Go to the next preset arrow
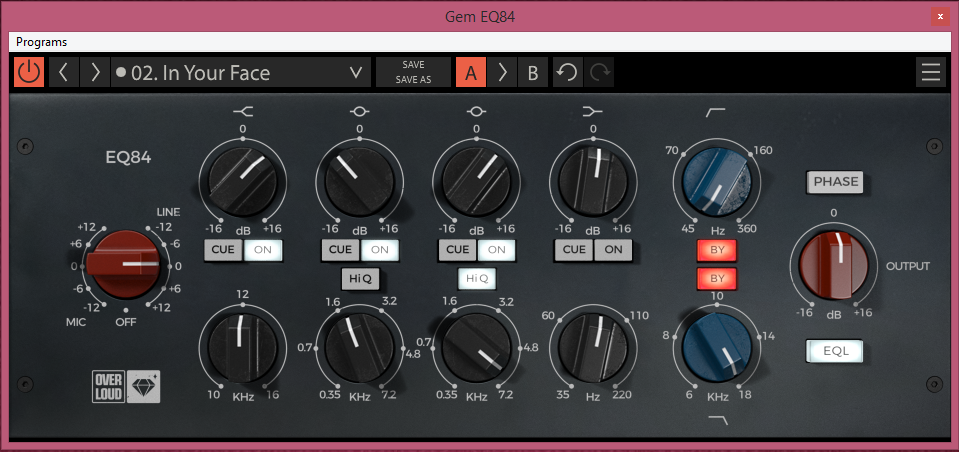Viewport: 959px width, 452px height. click(95, 73)
